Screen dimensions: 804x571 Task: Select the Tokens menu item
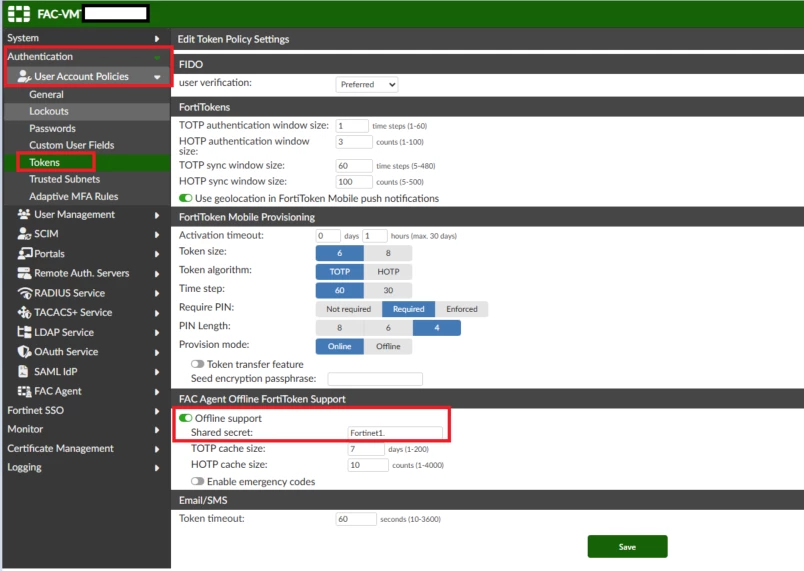[44, 162]
